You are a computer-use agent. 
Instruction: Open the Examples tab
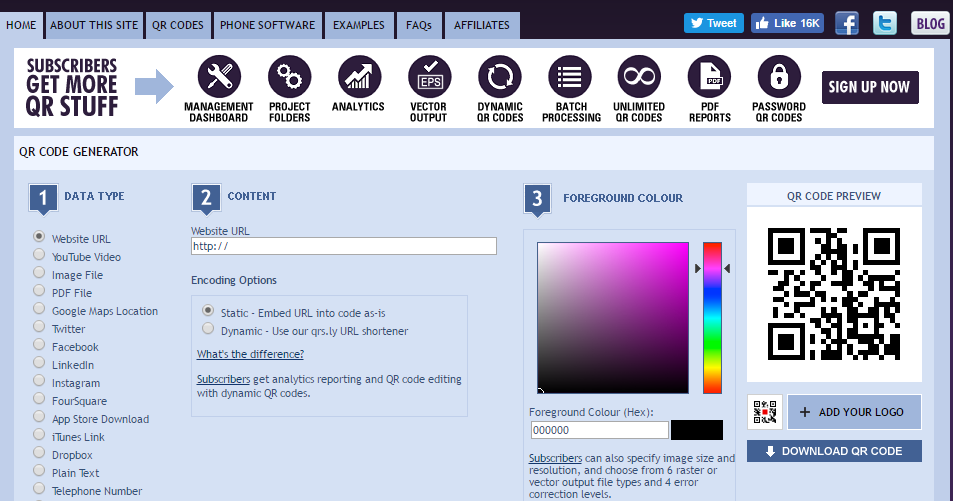359,26
